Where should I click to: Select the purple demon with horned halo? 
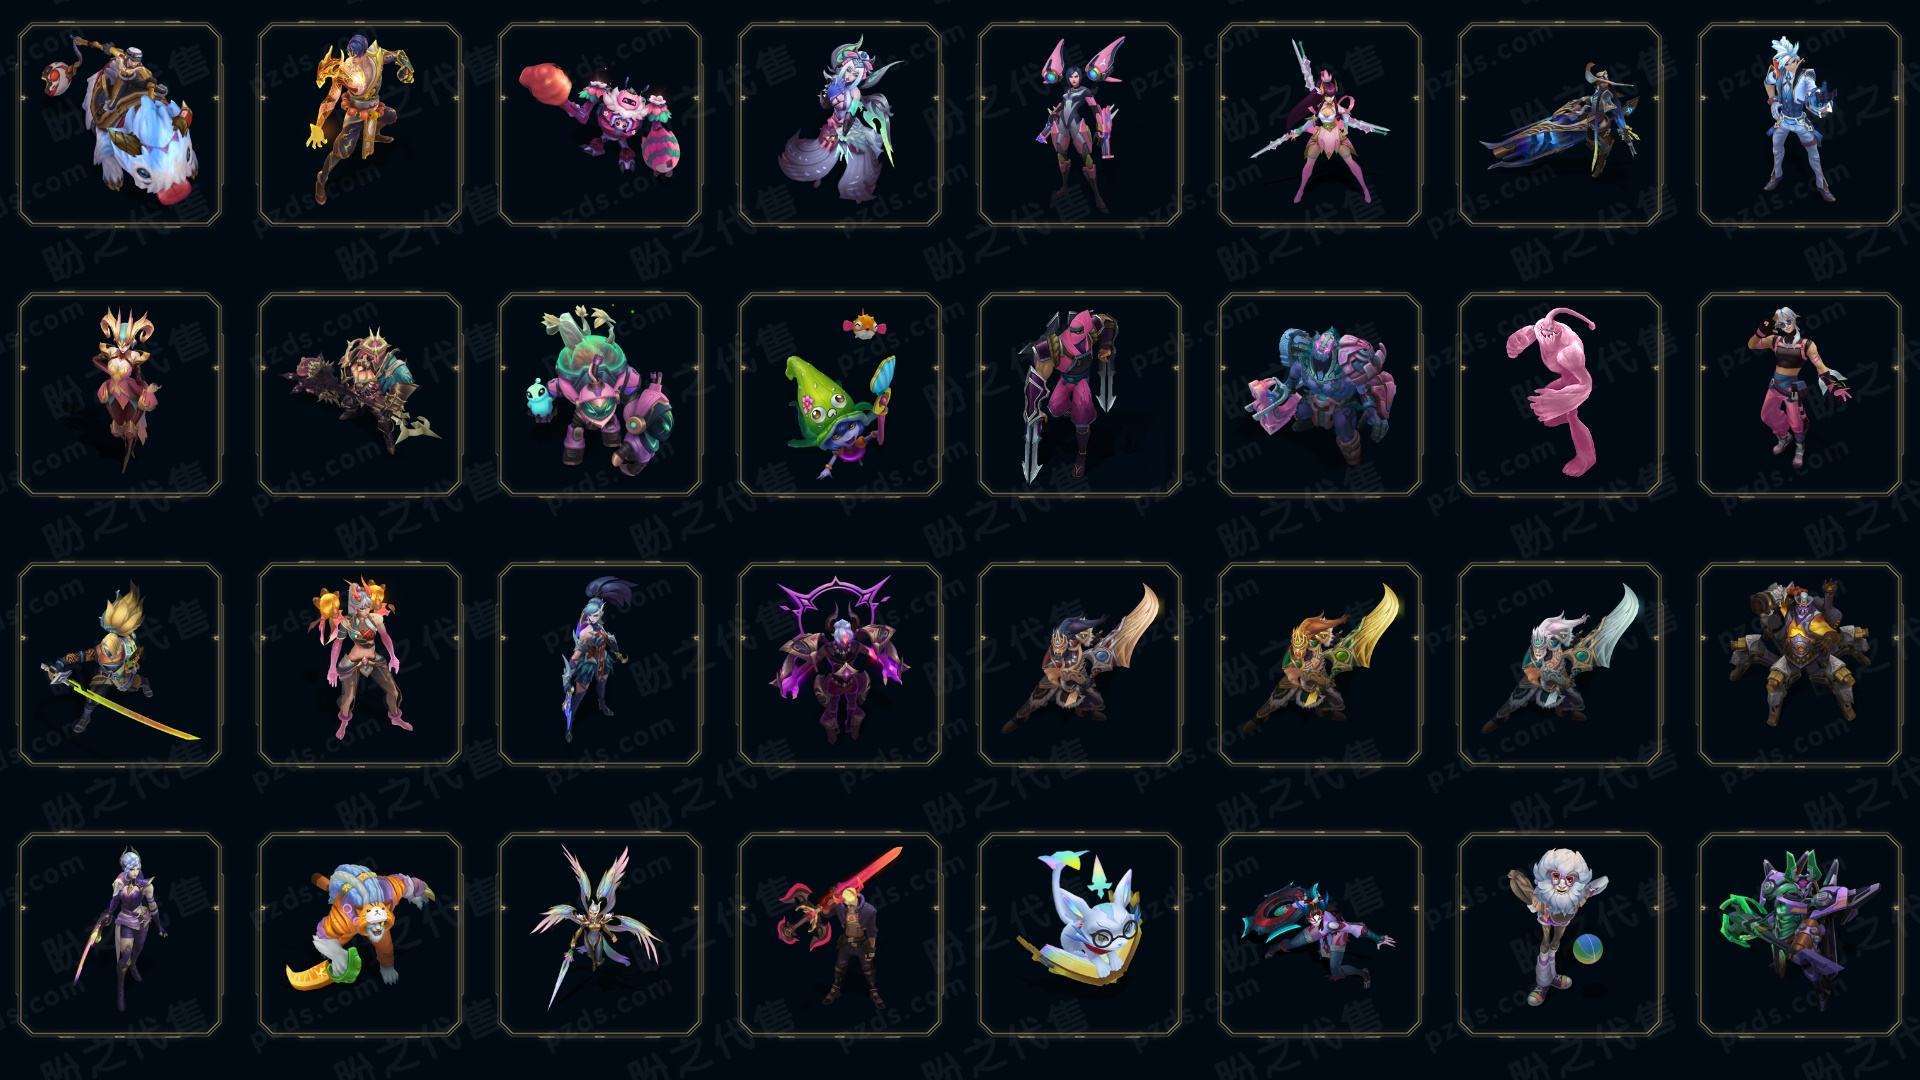840,665
